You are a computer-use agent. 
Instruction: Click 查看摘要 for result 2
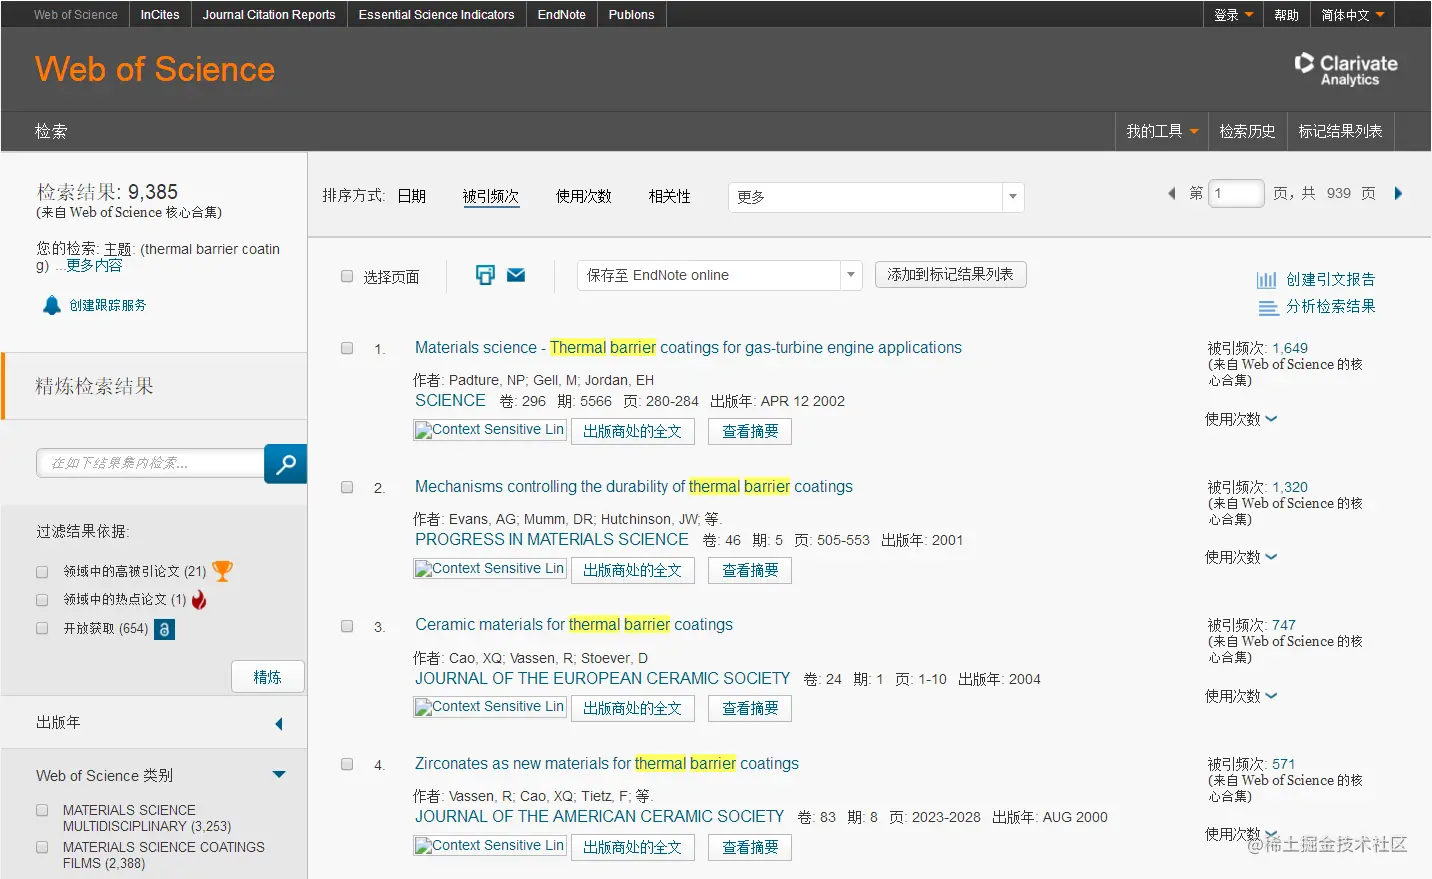(750, 571)
